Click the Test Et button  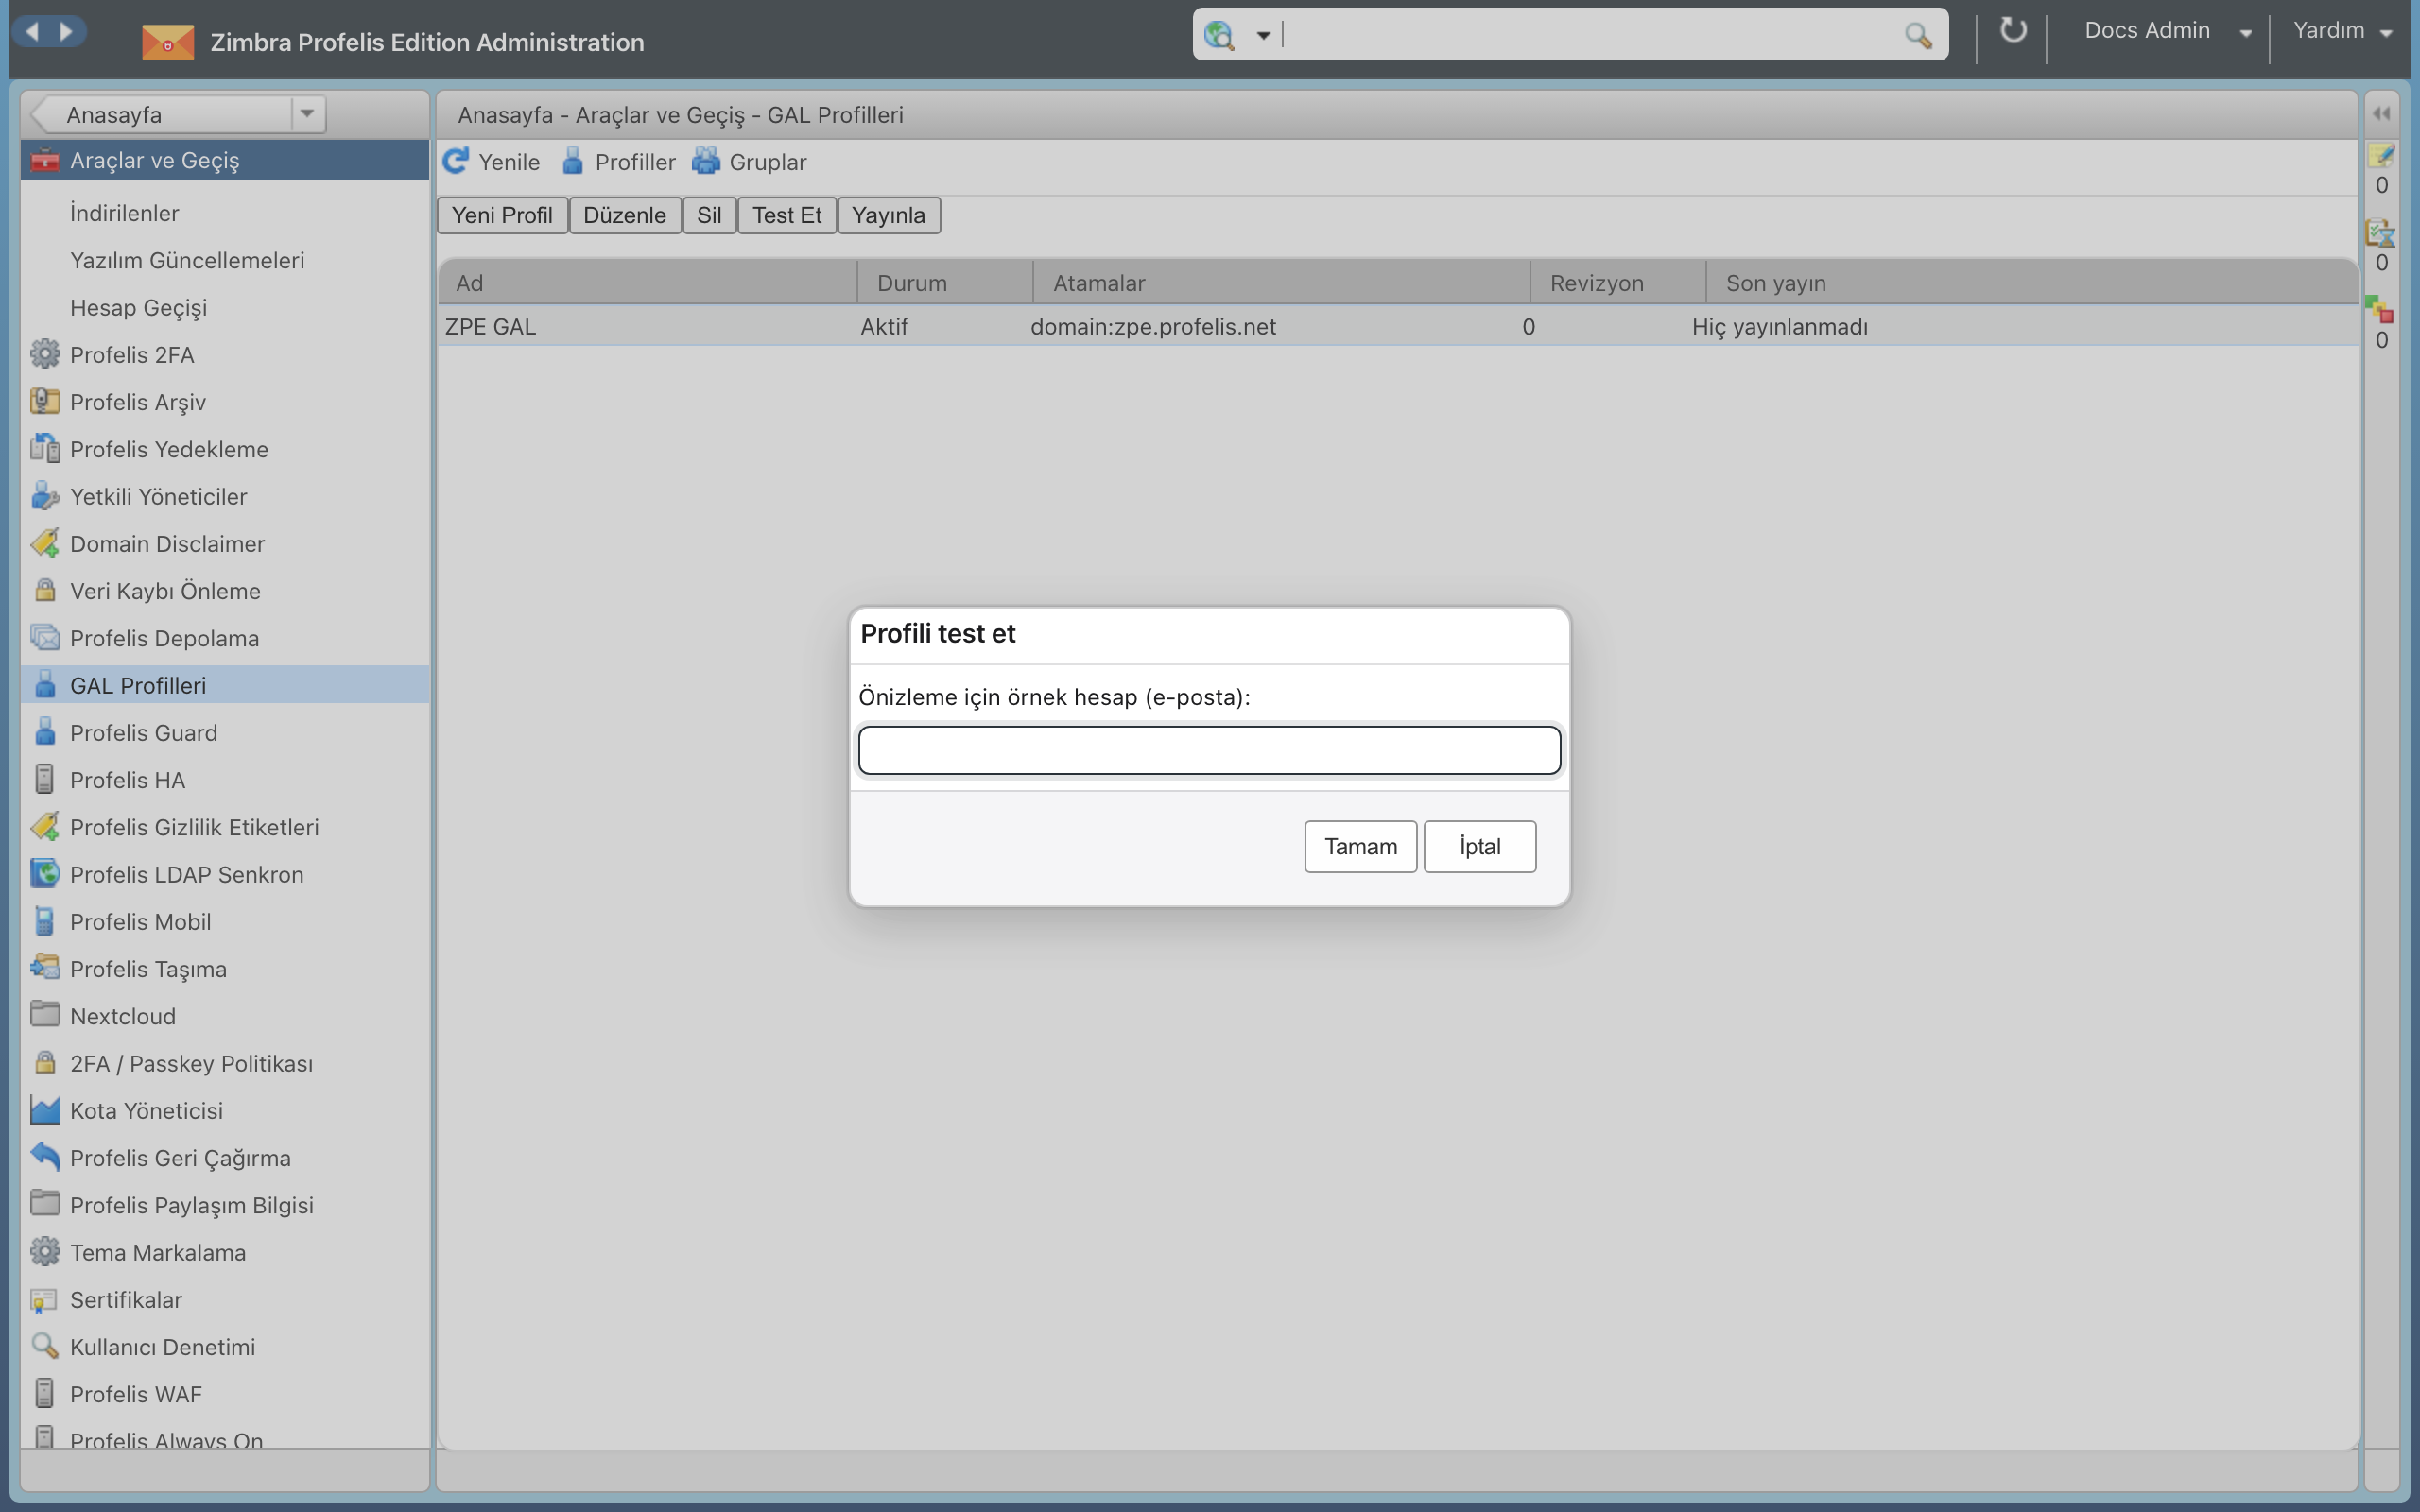pyautogui.click(x=787, y=215)
